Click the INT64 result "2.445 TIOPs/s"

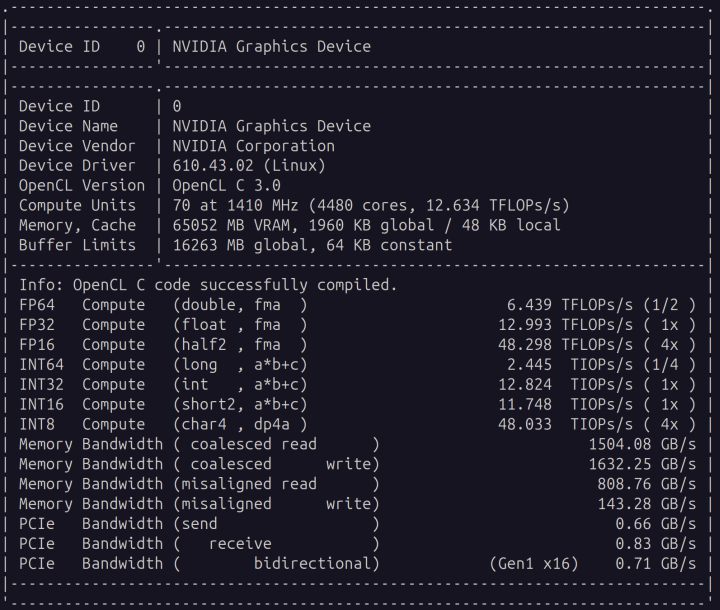[570, 364]
